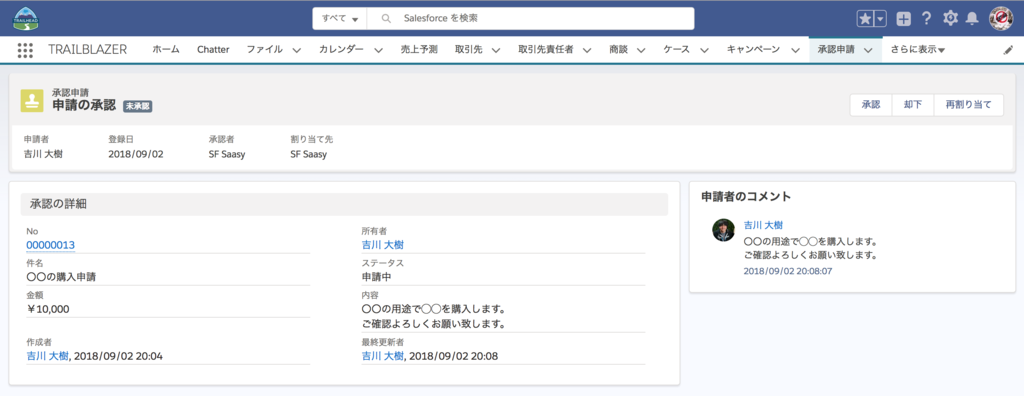This screenshot has width=1024, height=396.
Task: Click the 再割り当て reassign button
Action: pos(968,105)
